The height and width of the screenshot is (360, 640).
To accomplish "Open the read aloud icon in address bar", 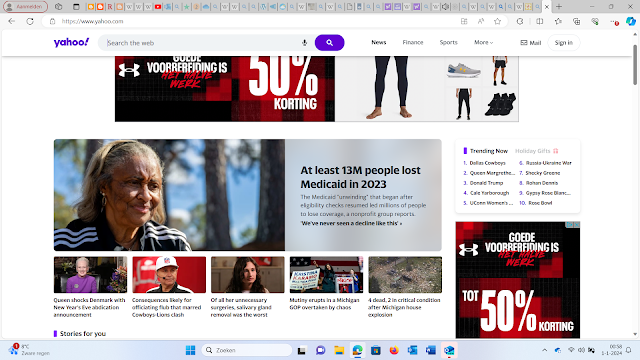I will [481, 21].
